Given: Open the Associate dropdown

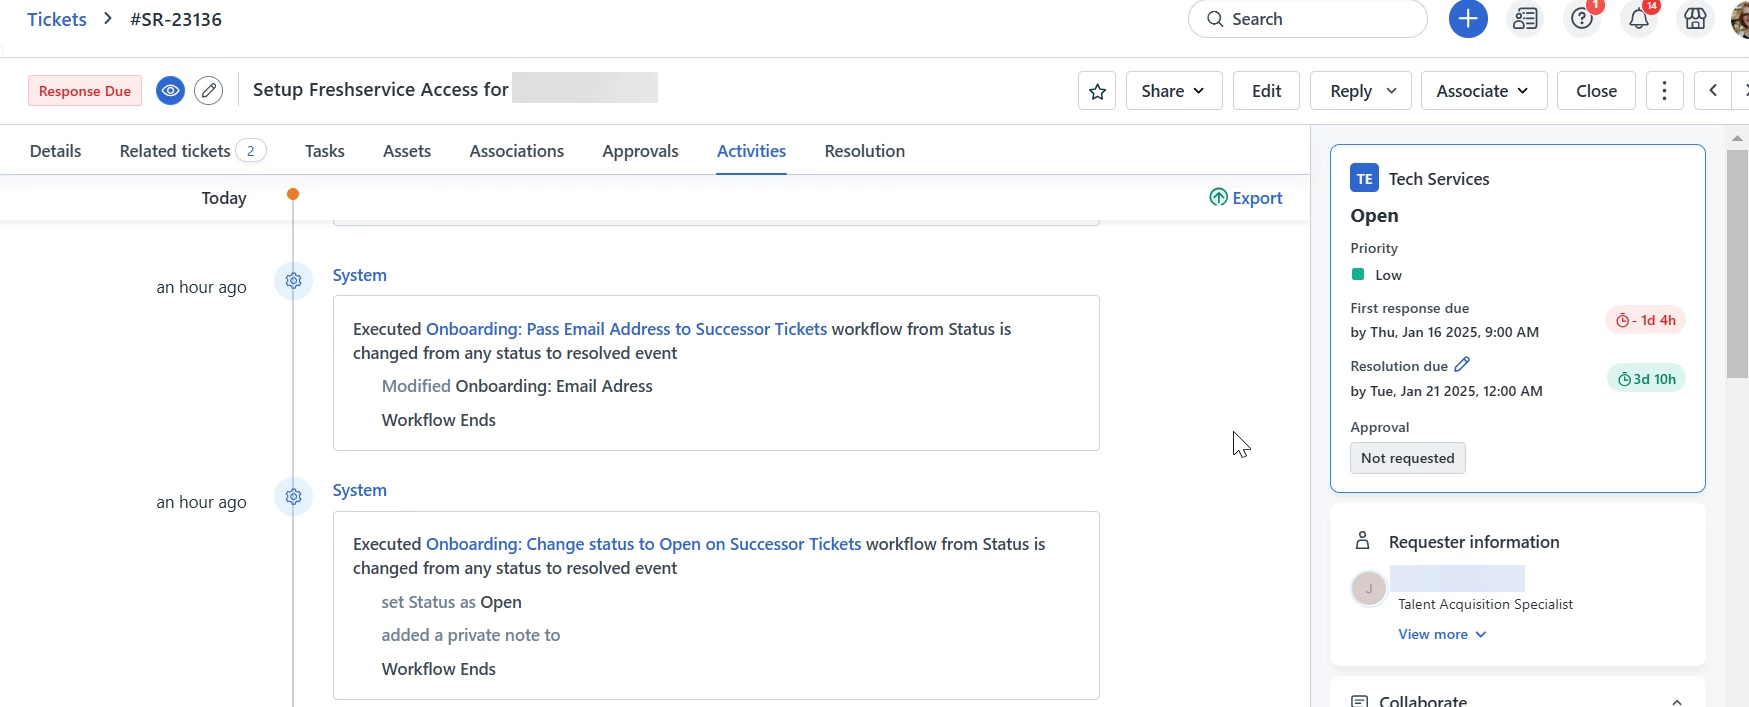Looking at the screenshot, I should click(1483, 91).
